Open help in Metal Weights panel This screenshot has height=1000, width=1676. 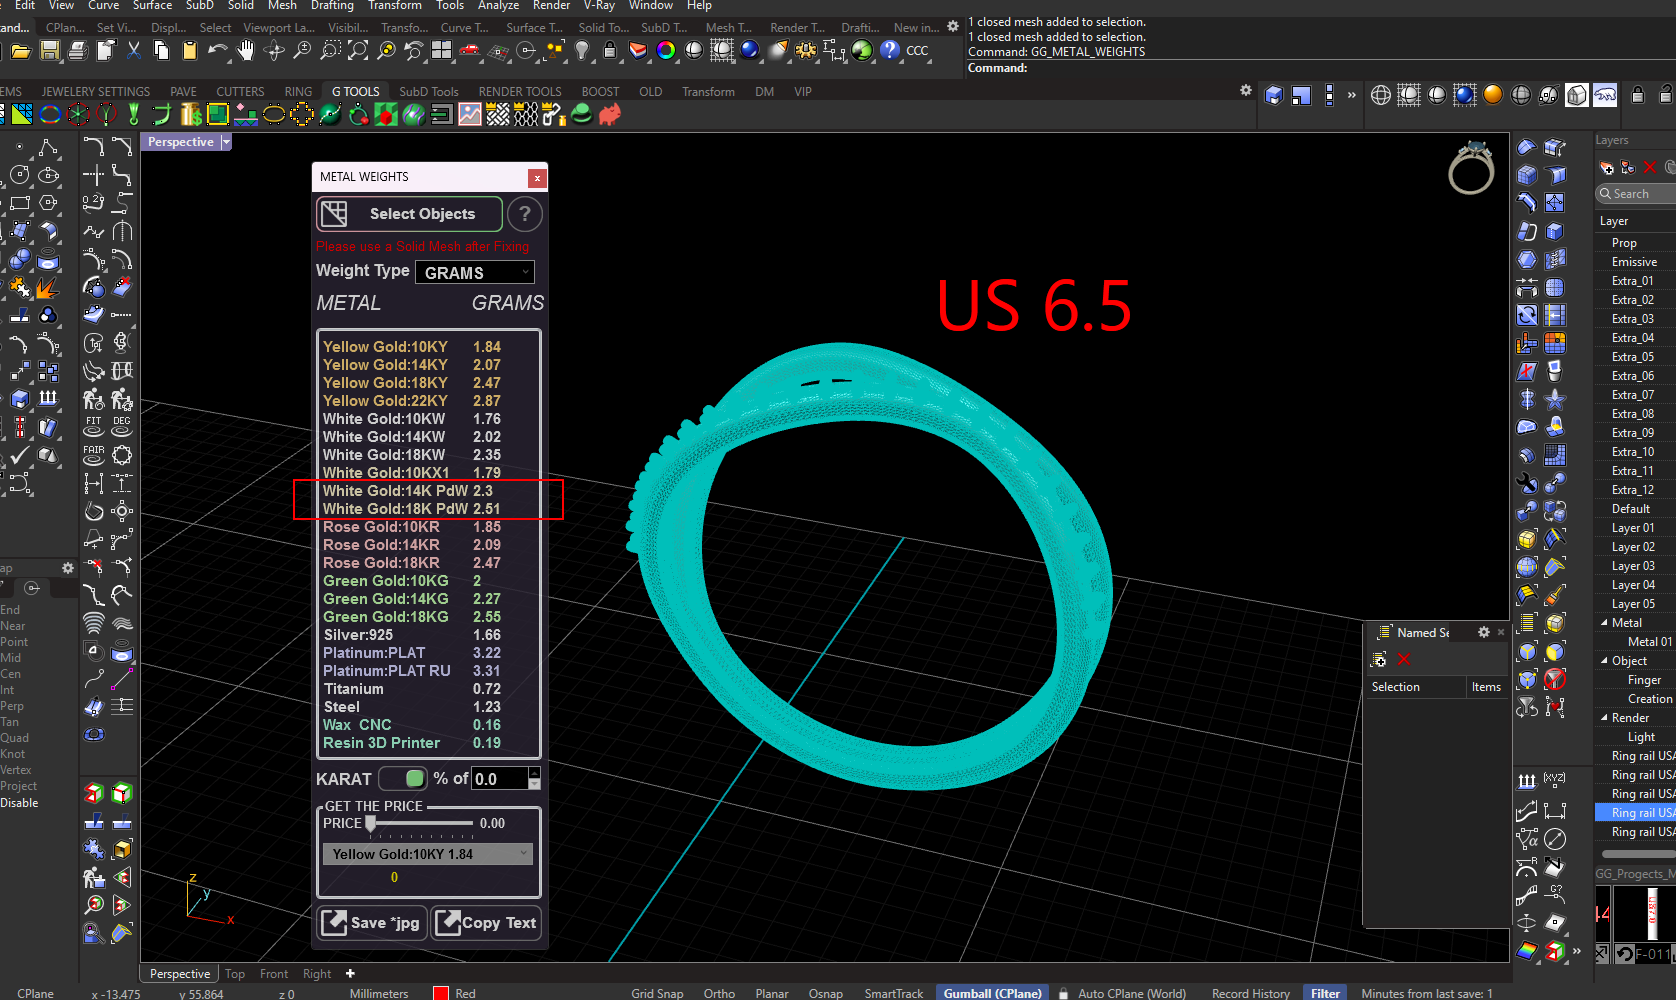(525, 214)
